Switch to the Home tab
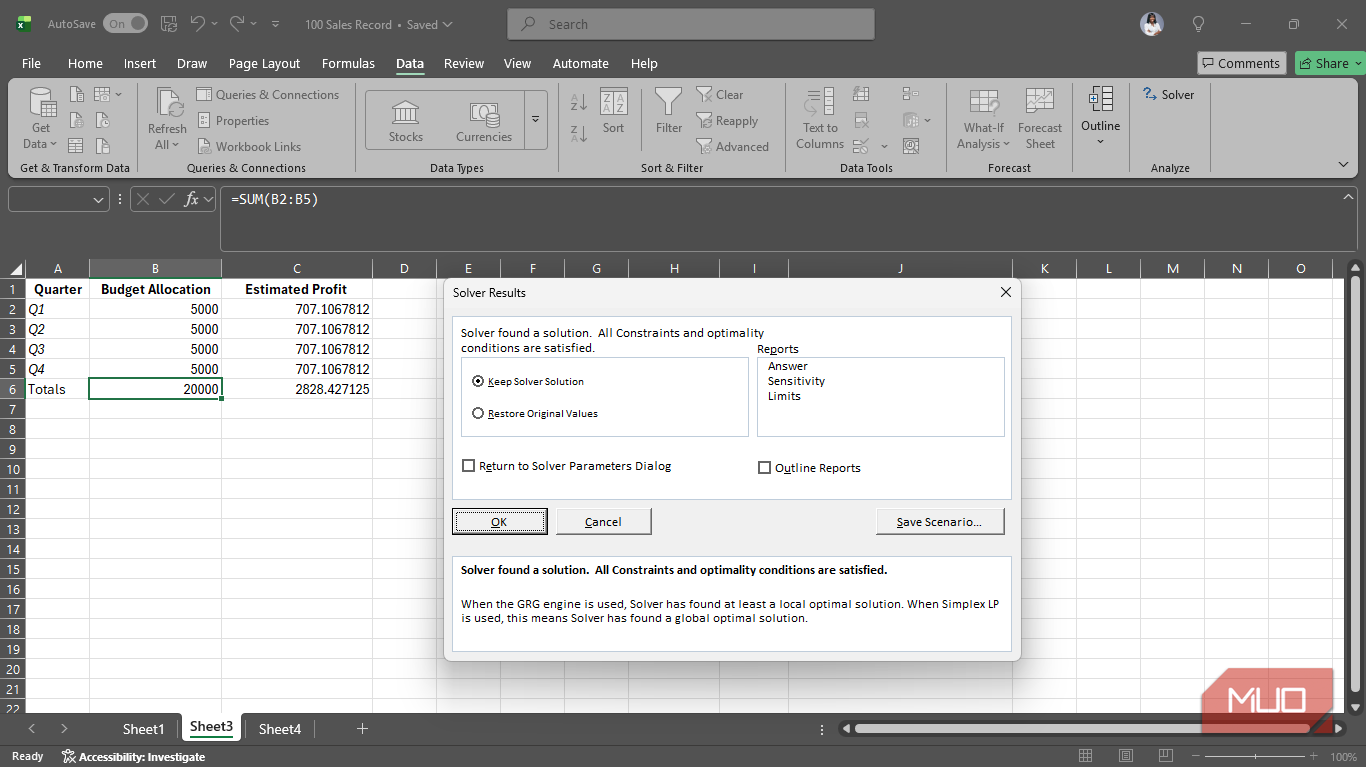The image size is (1366, 768). (x=85, y=63)
